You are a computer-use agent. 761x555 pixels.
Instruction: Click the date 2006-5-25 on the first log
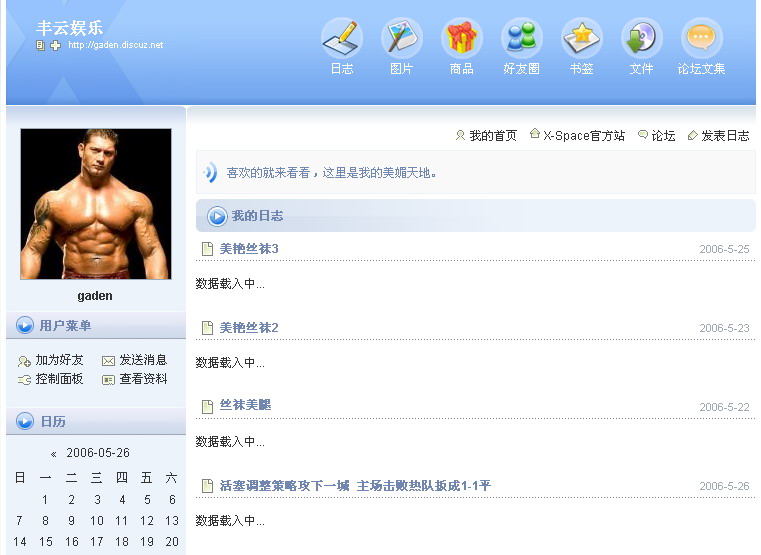click(x=725, y=249)
